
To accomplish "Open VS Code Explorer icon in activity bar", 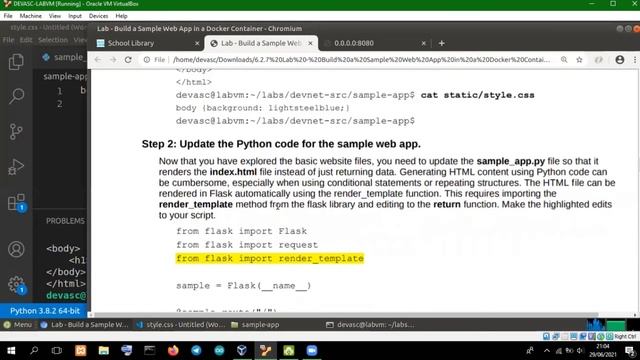I will pyautogui.click(x=16, y=62).
